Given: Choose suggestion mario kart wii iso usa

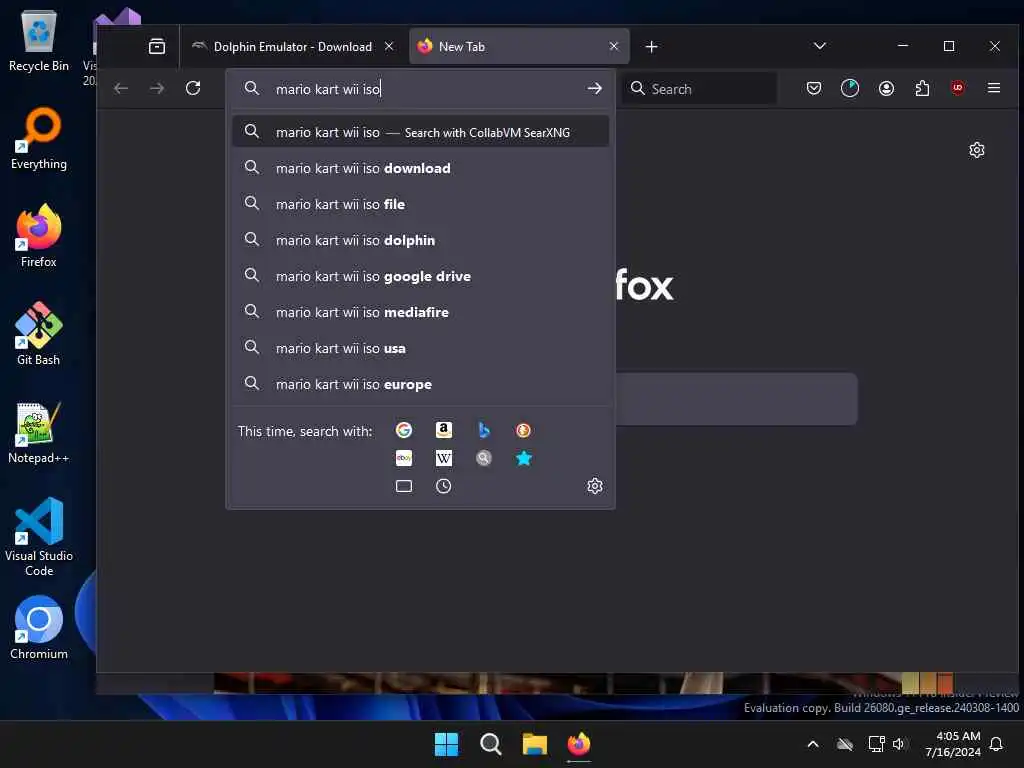Looking at the screenshot, I should point(421,347).
